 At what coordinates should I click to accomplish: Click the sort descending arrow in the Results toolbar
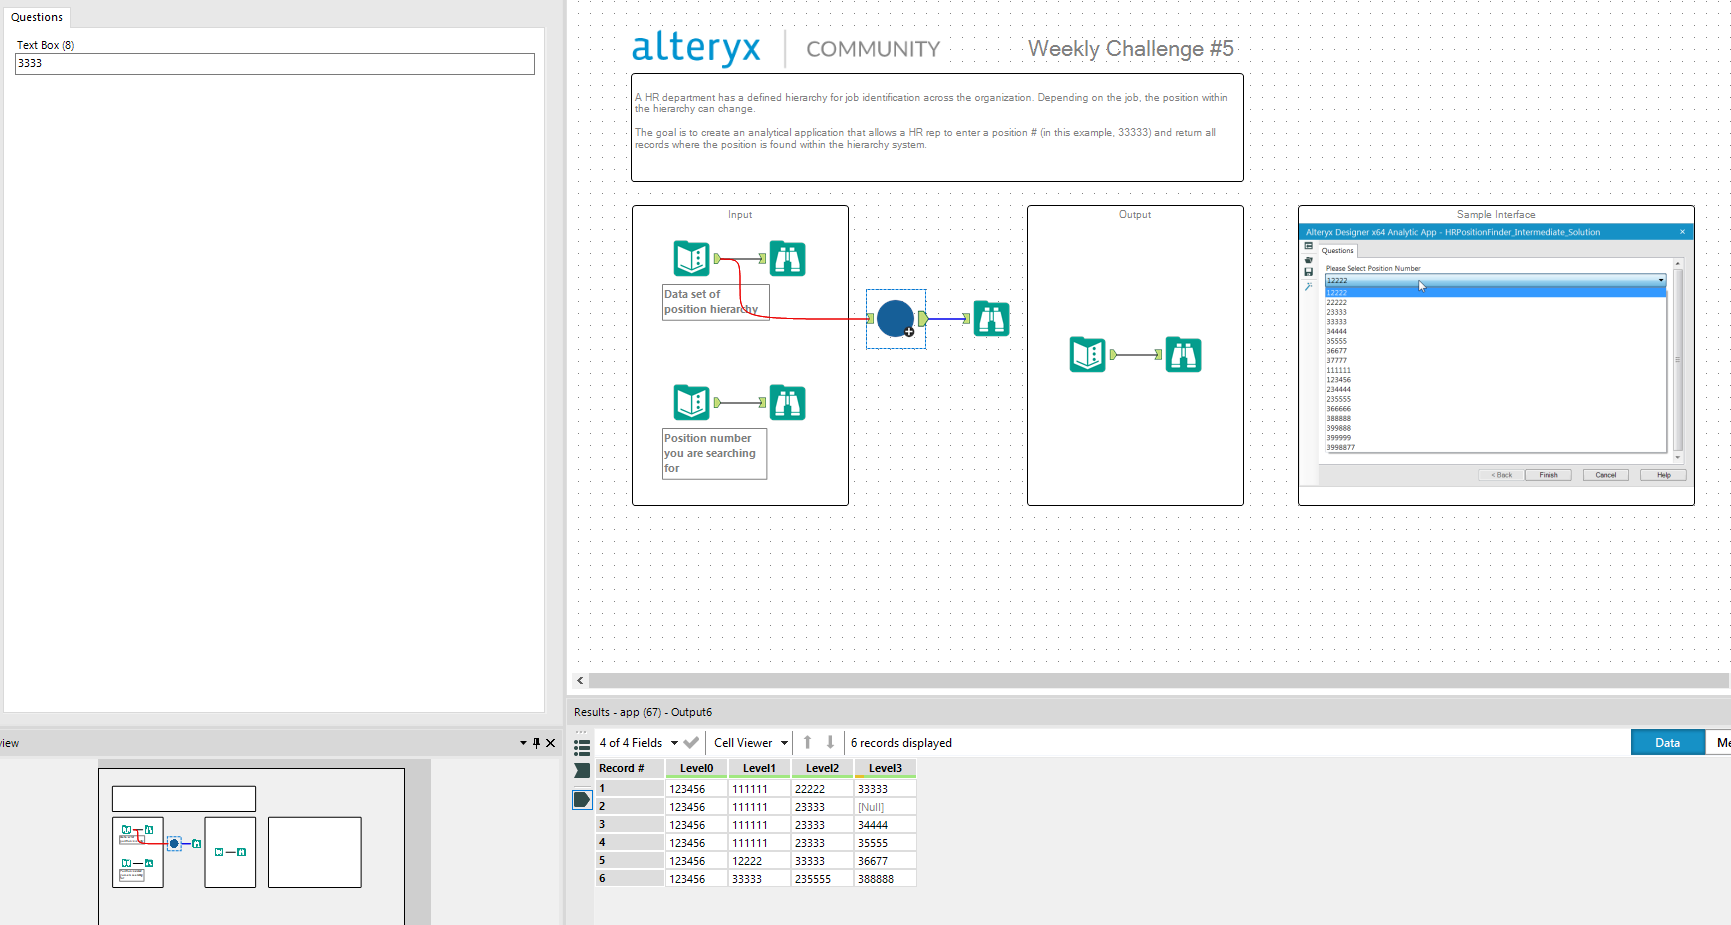coord(832,742)
